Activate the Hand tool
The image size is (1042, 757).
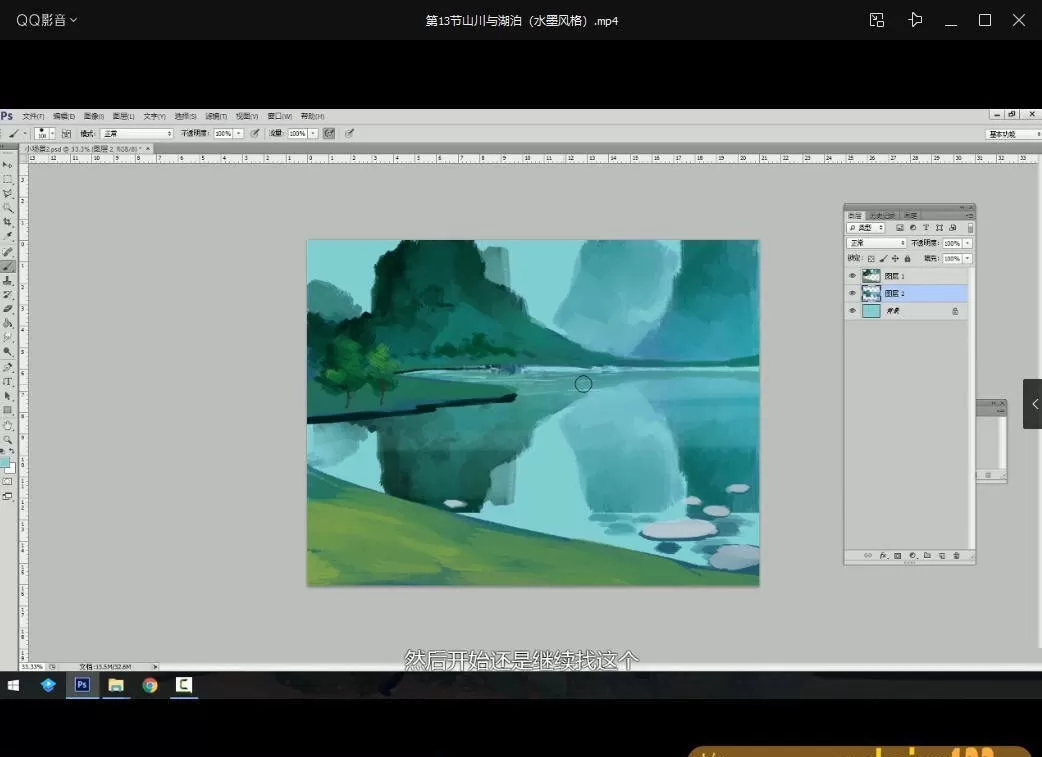8,425
